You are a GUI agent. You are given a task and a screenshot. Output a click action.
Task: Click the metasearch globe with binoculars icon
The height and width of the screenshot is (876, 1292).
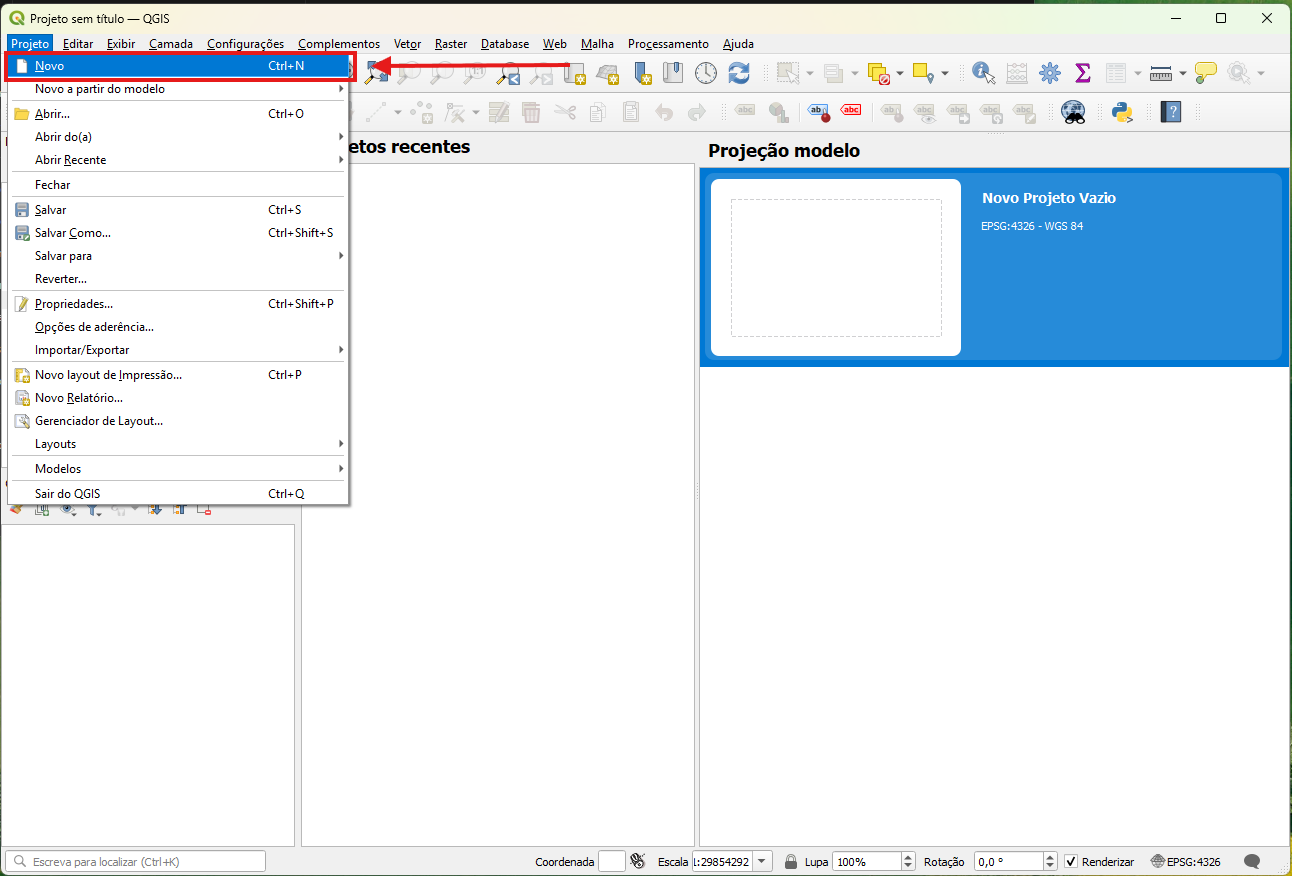[1073, 112]
